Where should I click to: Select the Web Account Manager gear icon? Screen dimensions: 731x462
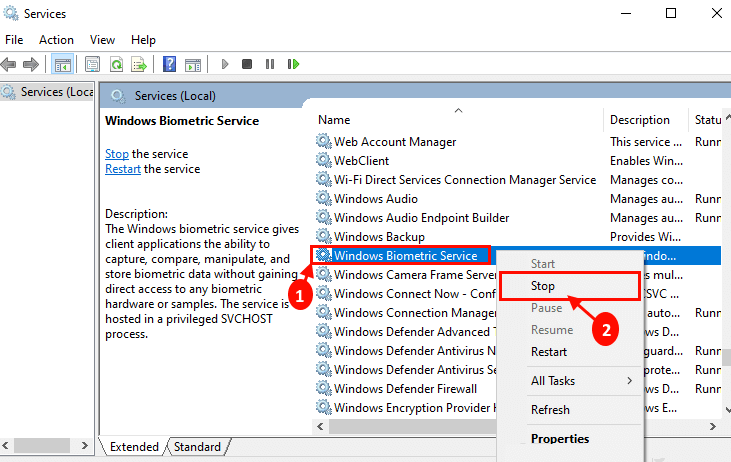click(324, 141)
